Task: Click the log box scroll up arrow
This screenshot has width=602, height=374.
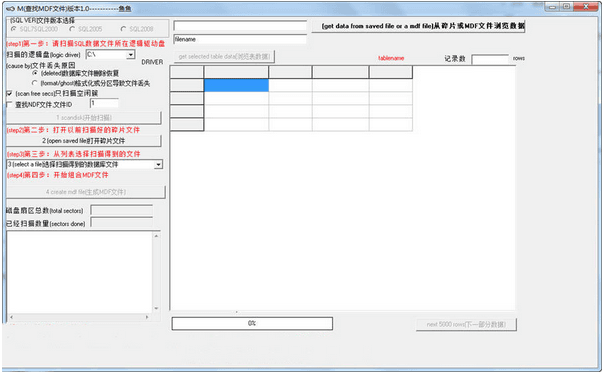Action: [156, 236]
